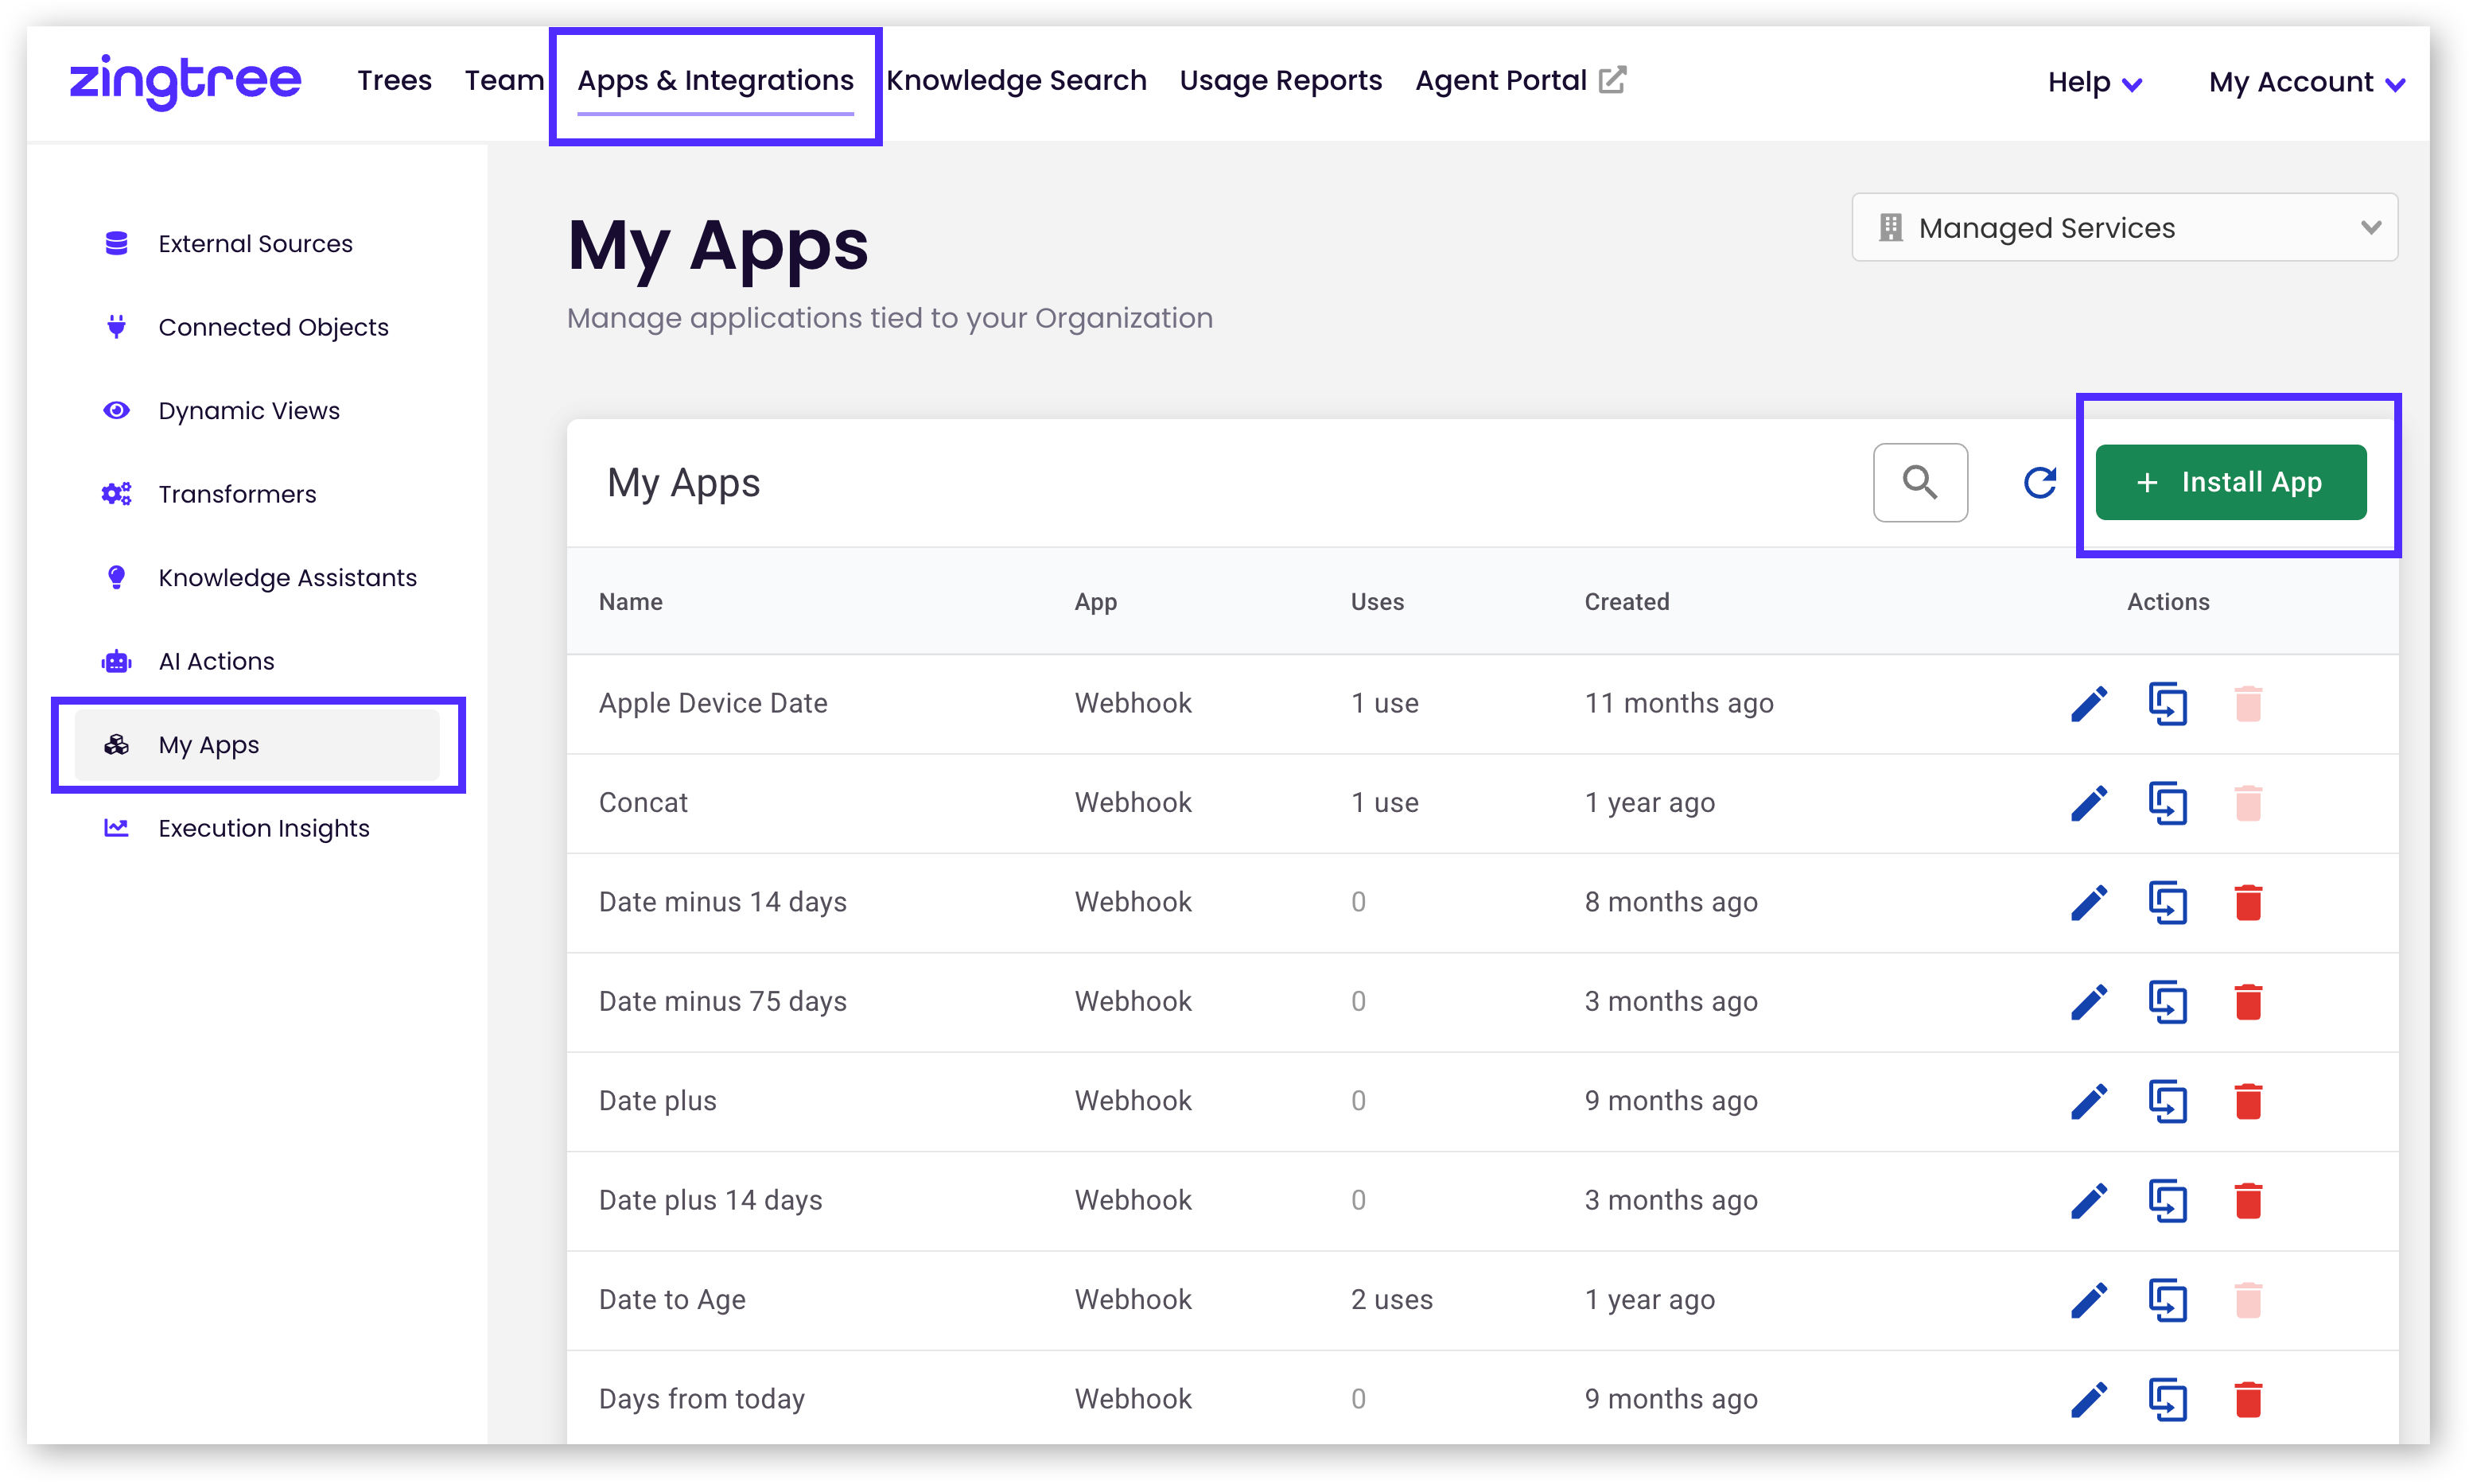Copy the Days from today app
This screenshot has height=1484, width=2469.
pos(2167,1399)
